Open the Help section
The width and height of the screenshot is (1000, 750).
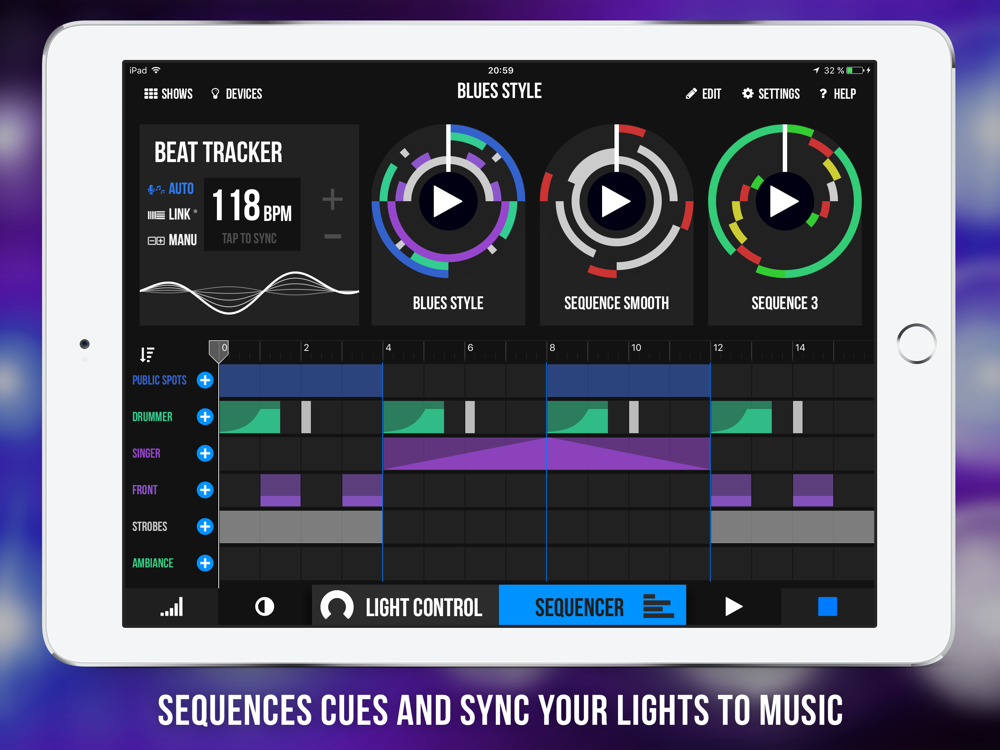(x=837, y=94)
